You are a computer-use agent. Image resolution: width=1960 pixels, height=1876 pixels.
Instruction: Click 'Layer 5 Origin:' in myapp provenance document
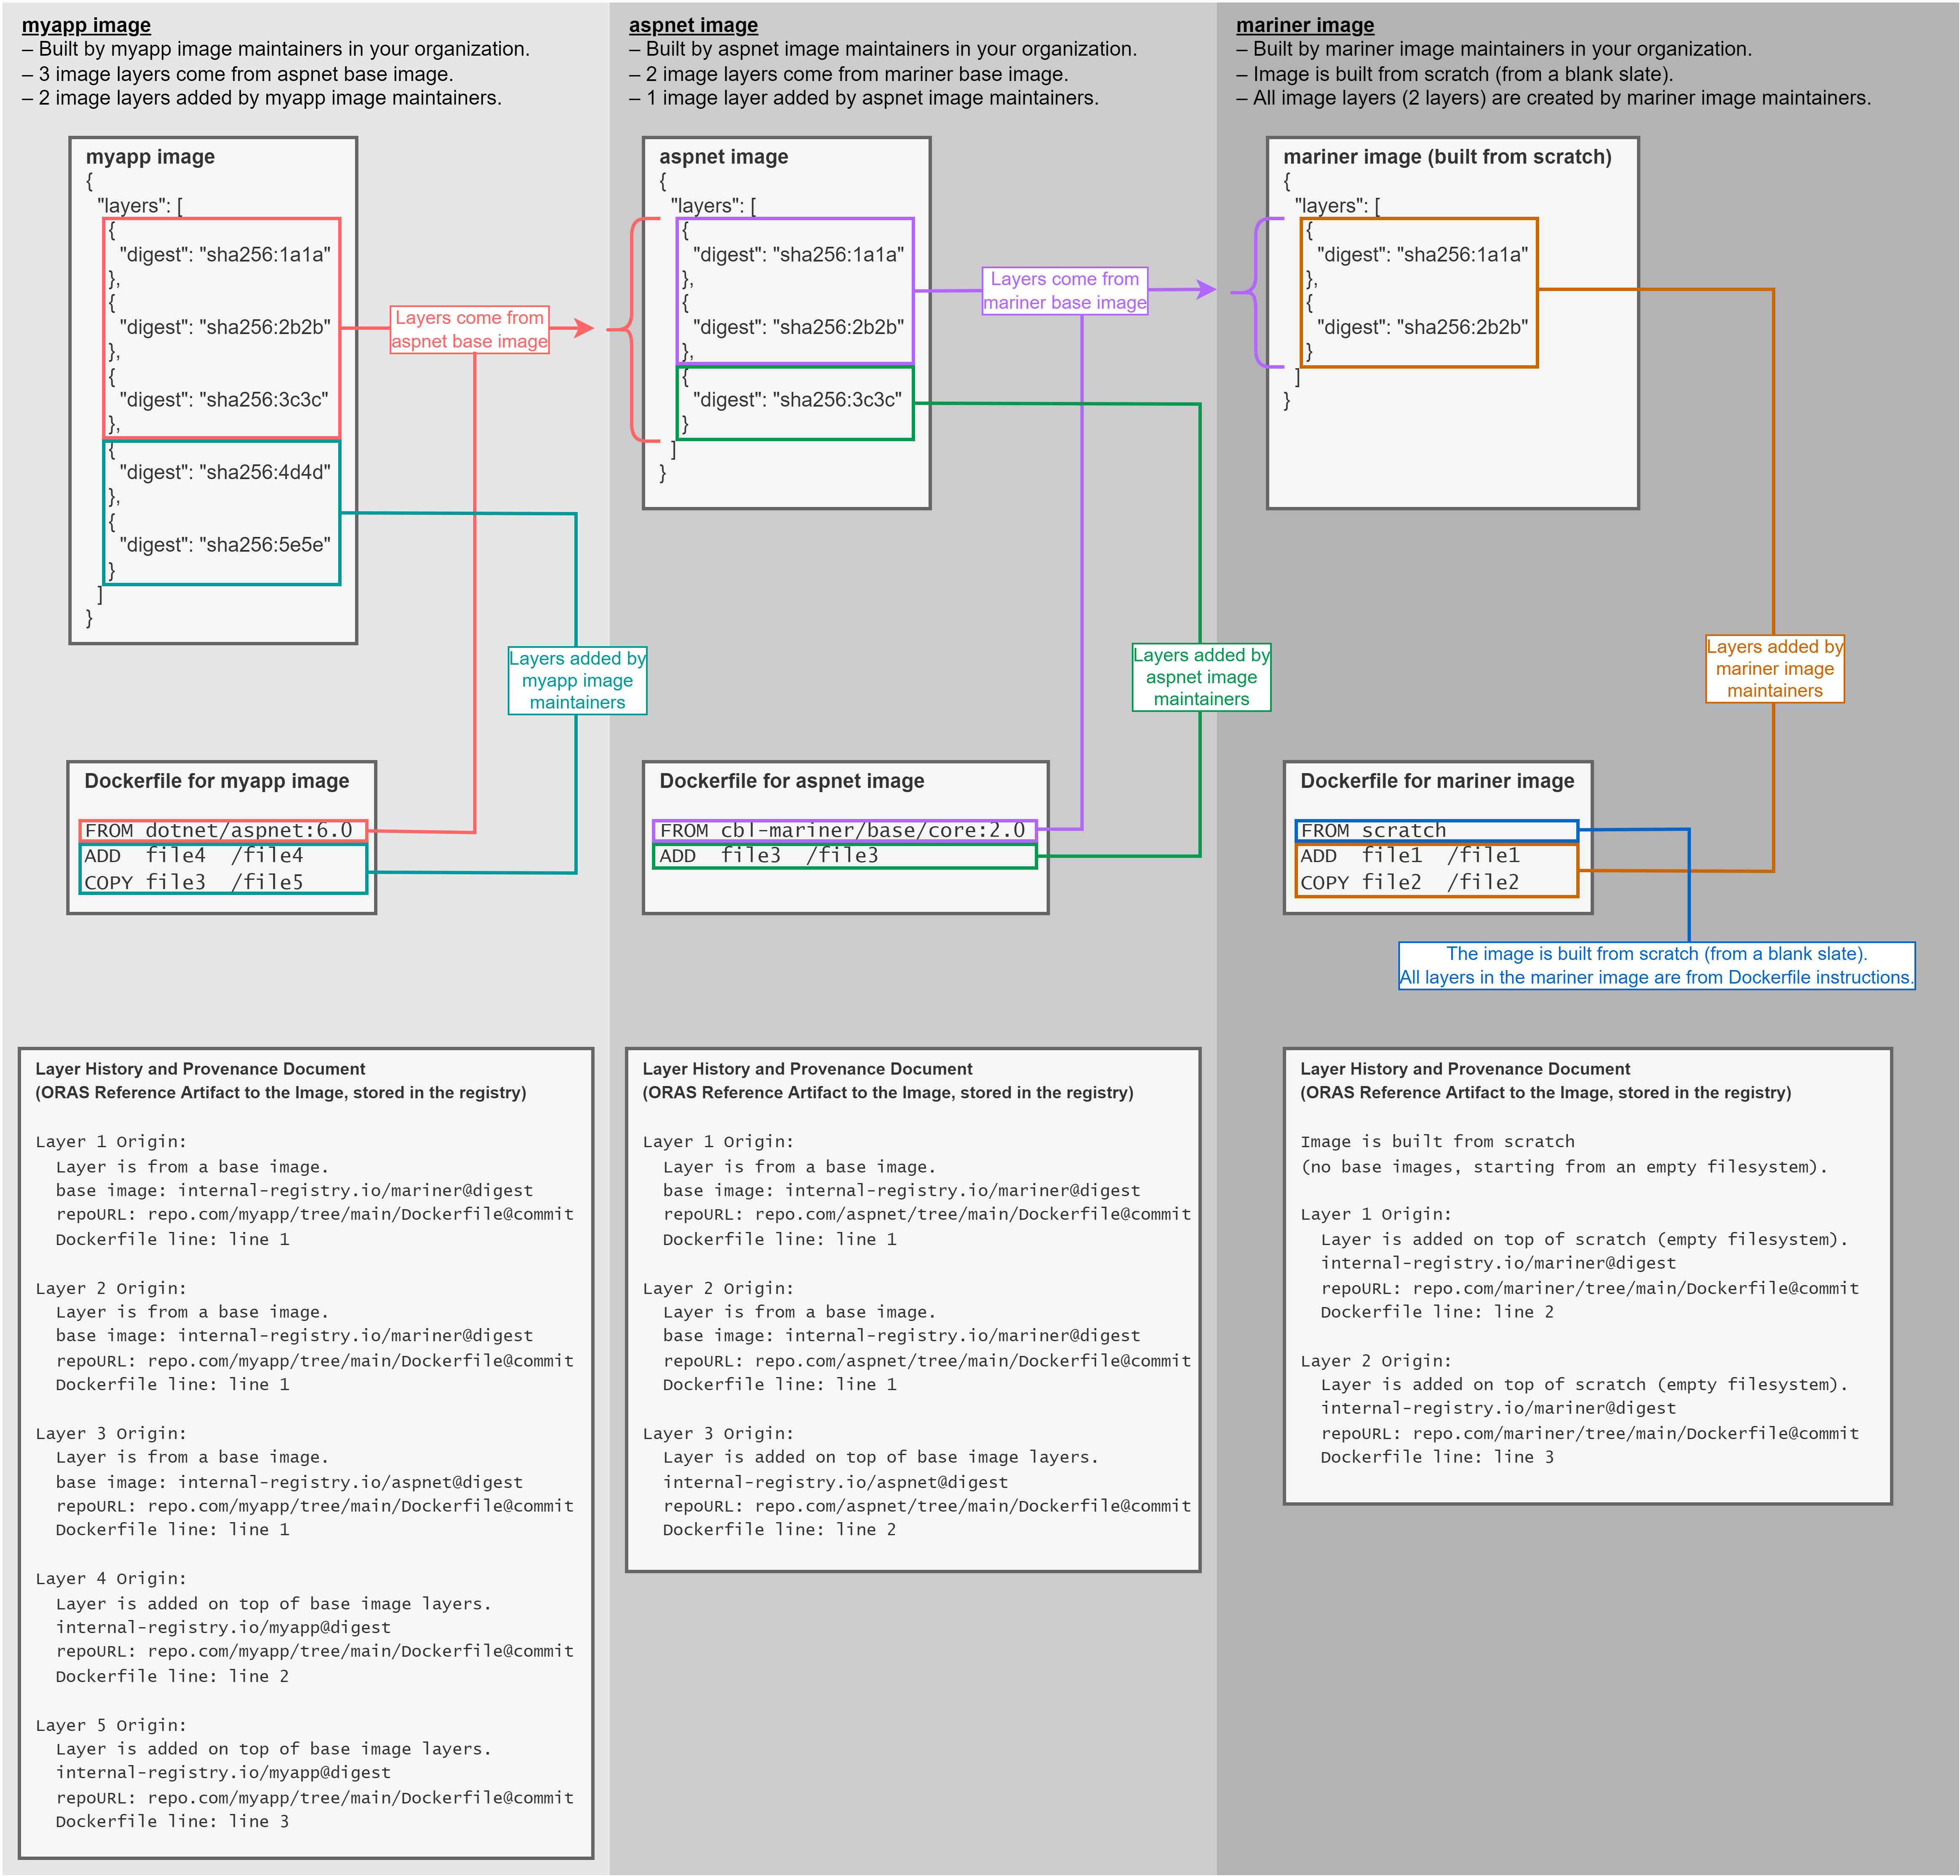[x=111, y=1725]
